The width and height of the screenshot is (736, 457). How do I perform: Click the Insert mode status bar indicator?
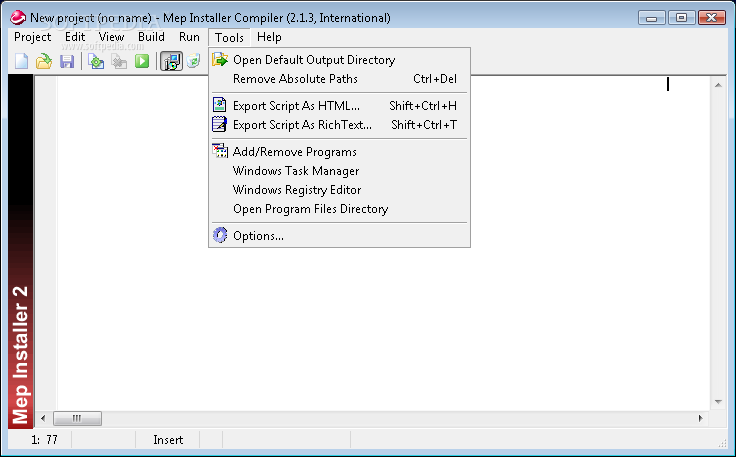[168, 440]
